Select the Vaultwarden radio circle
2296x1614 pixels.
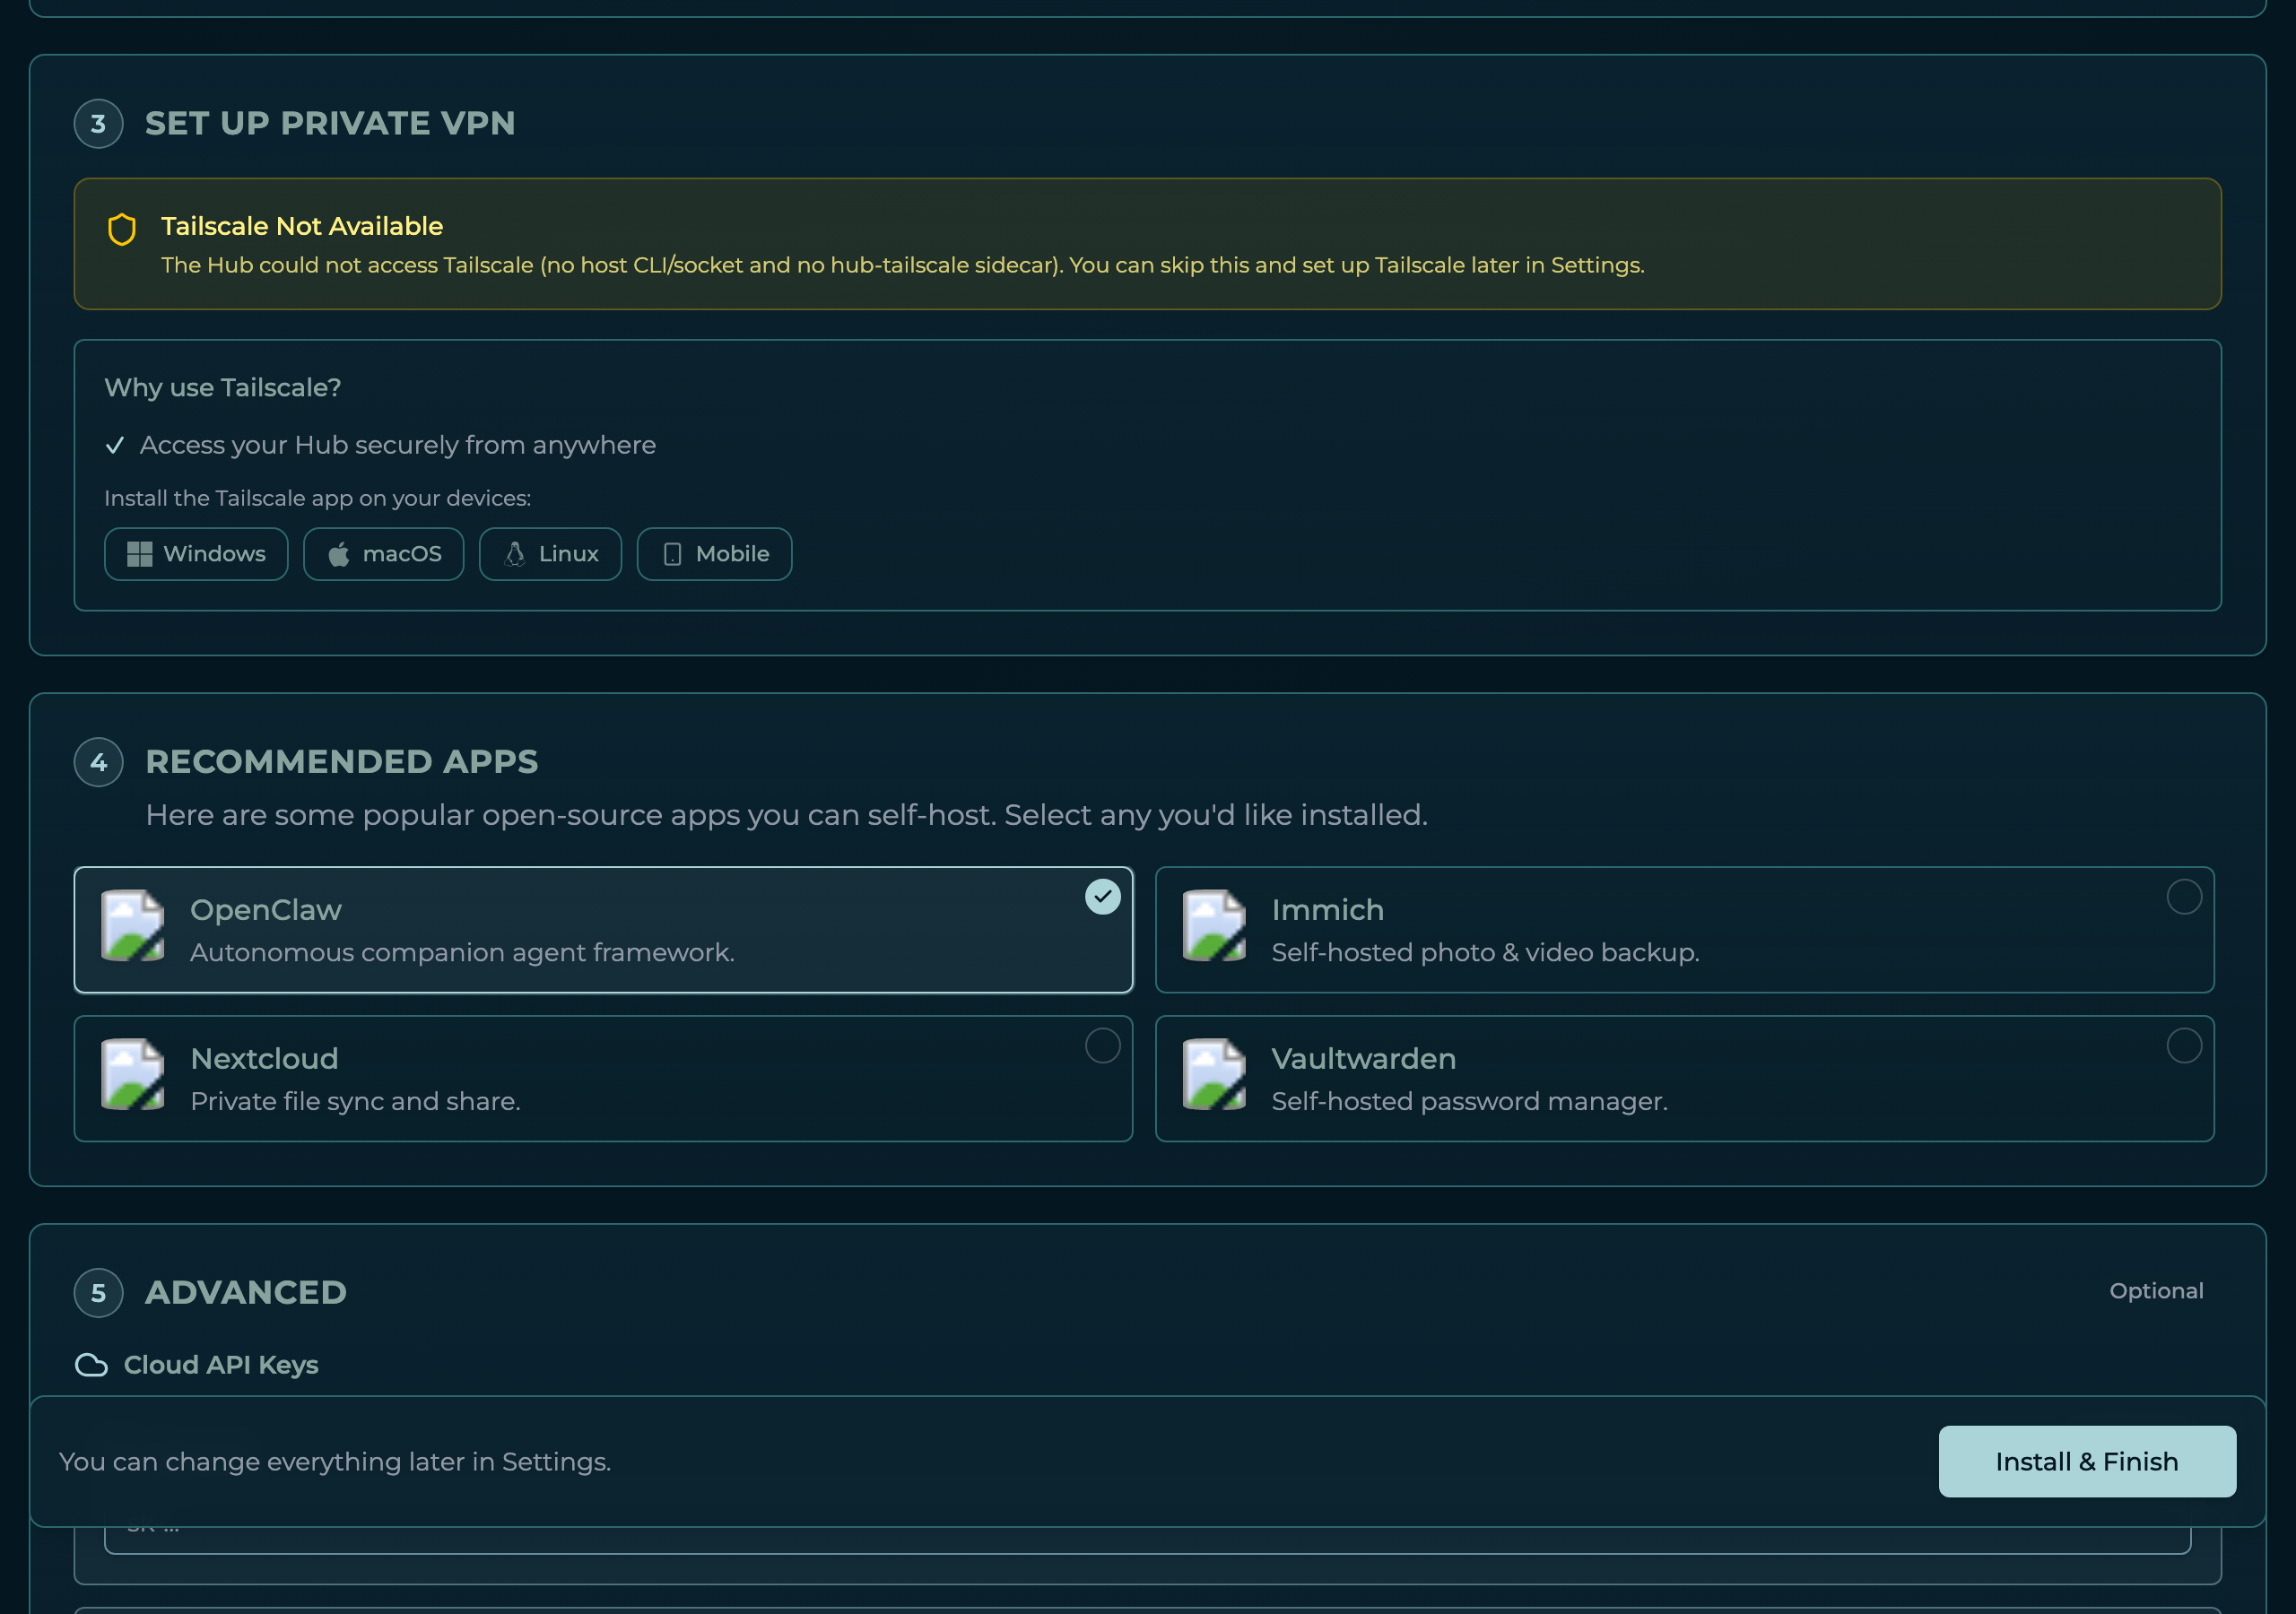coord(2184,1046)
